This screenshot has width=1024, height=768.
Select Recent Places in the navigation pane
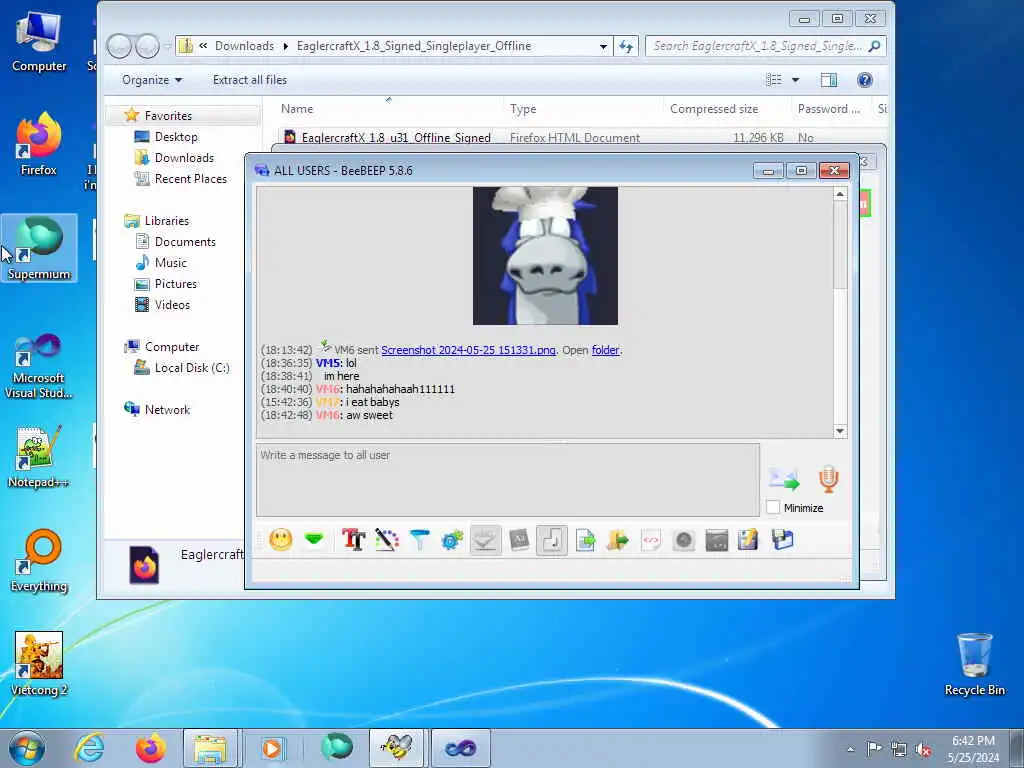tap(191, 179)
